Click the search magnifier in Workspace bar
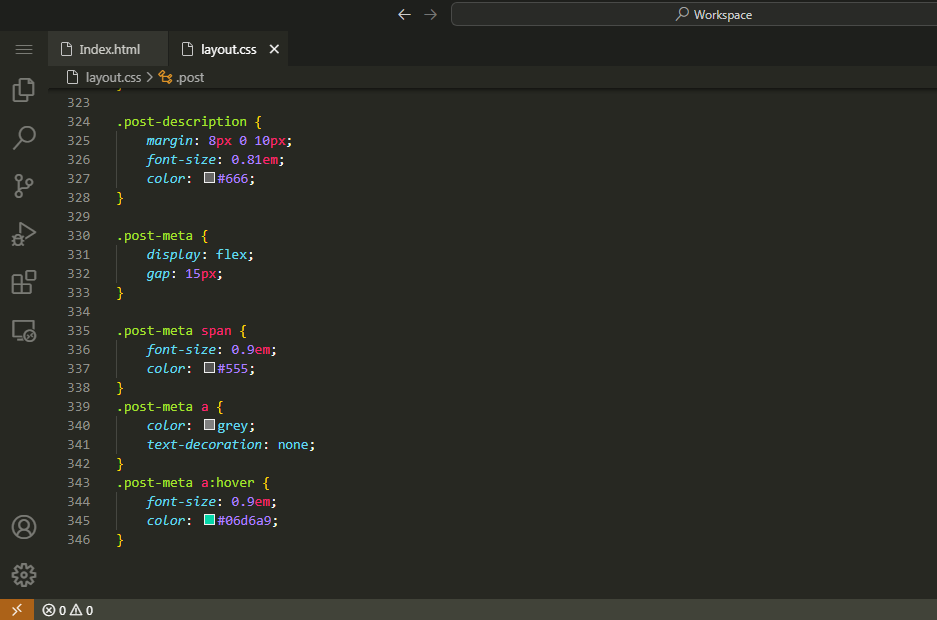The height and width of the screenshot is (620, 937). [682, 14]
